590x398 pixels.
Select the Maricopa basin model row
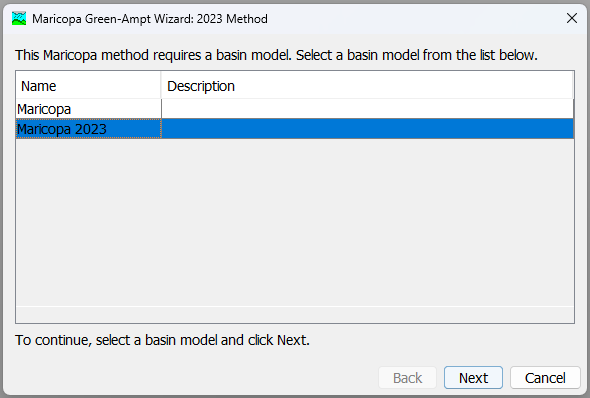[295, 109]
